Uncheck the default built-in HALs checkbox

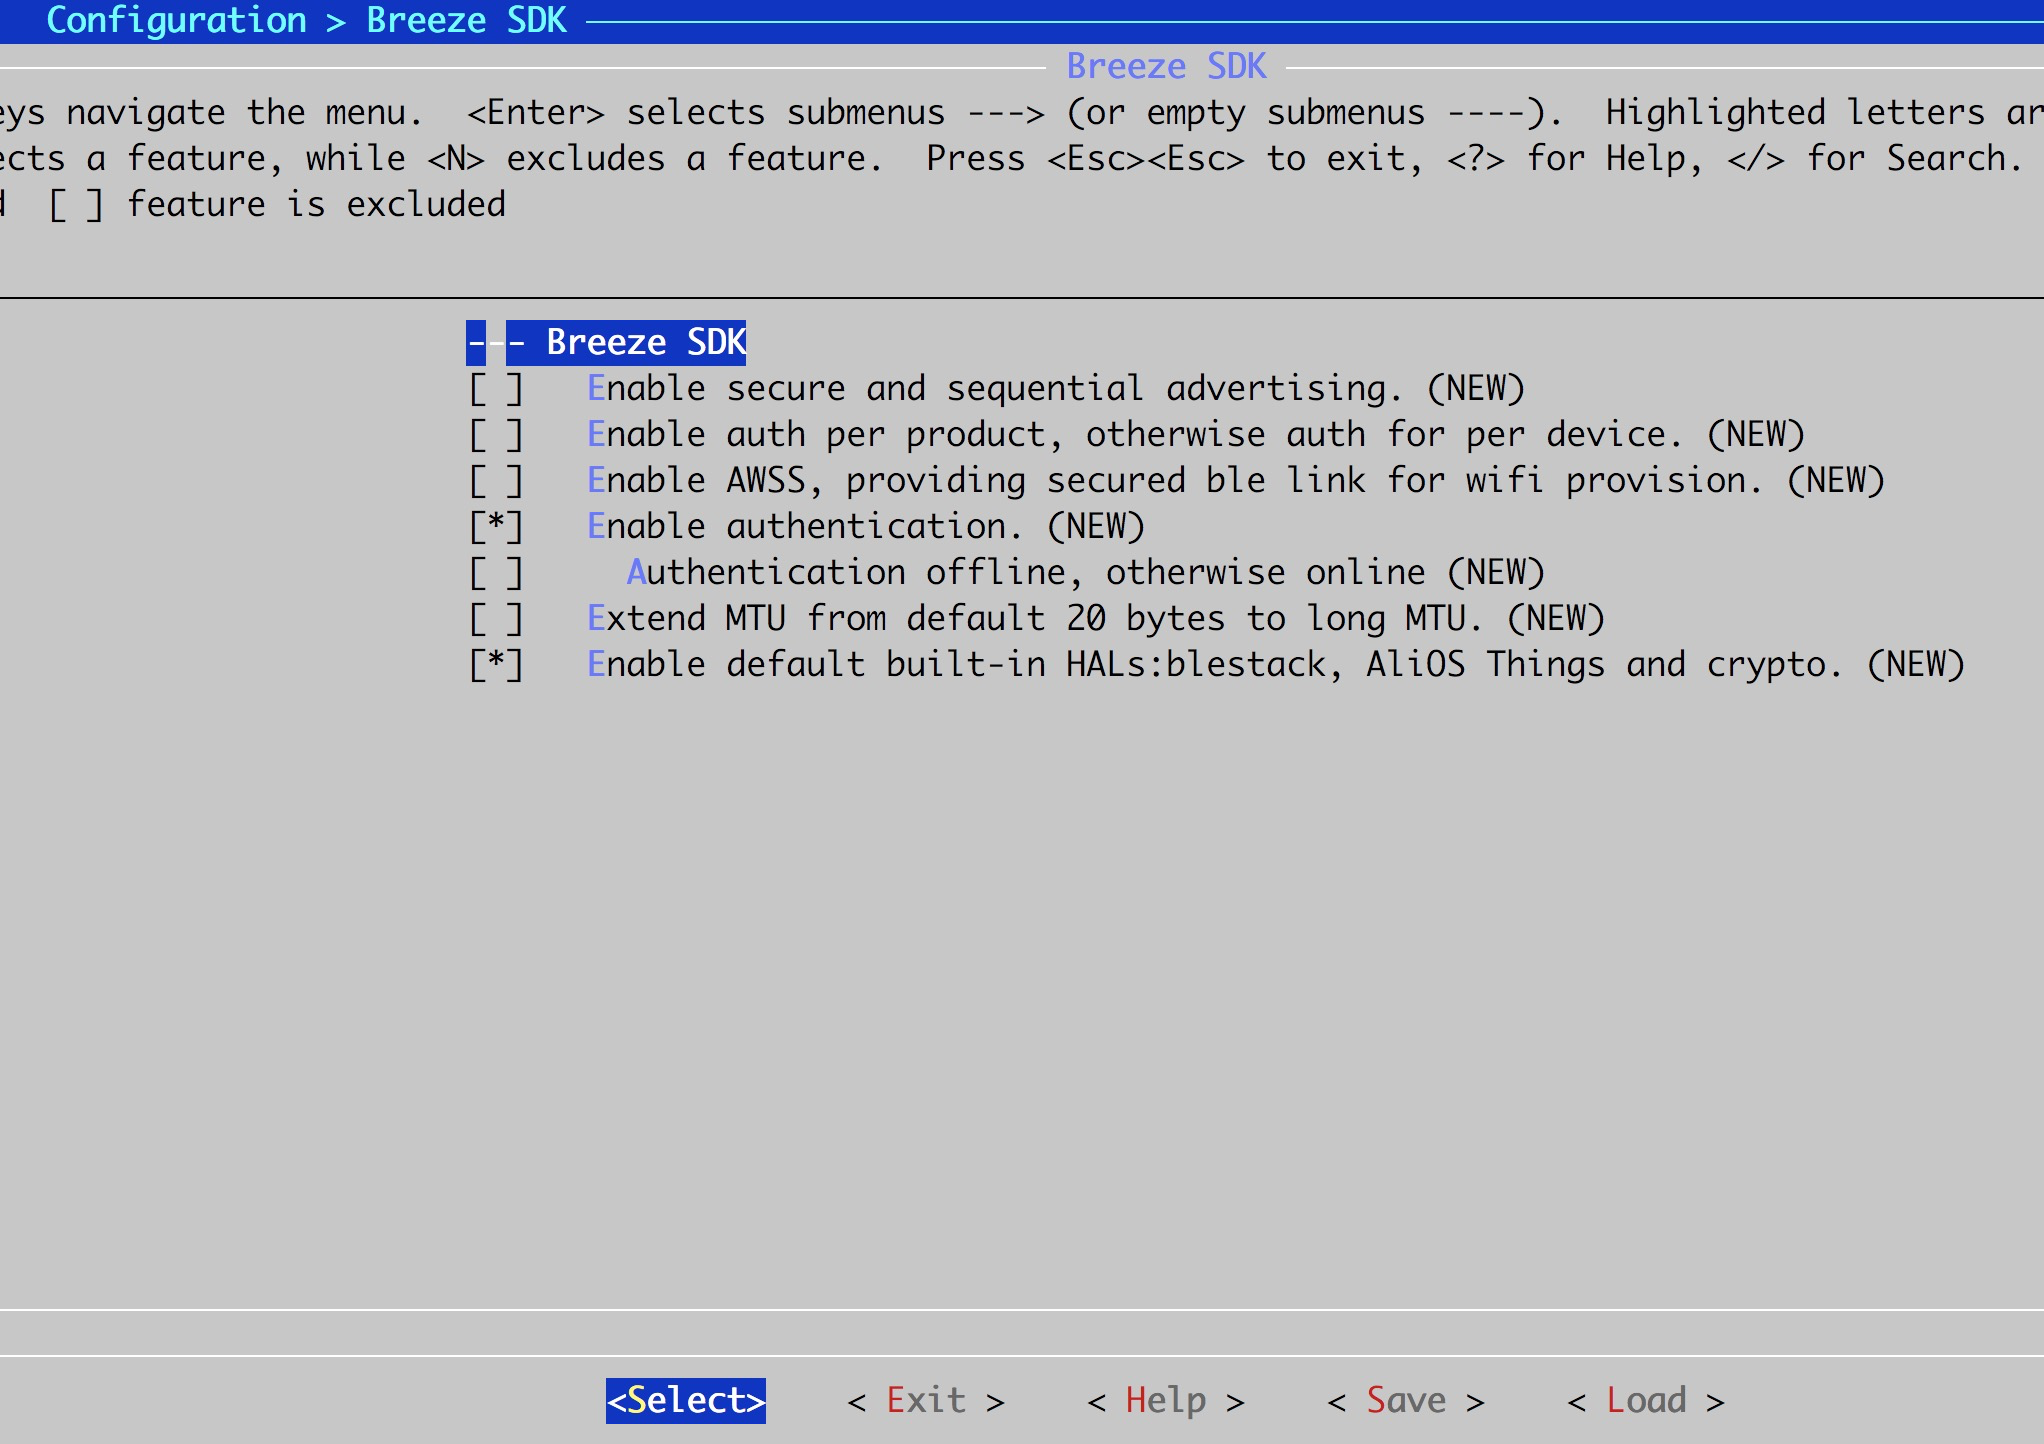point(496,665)
